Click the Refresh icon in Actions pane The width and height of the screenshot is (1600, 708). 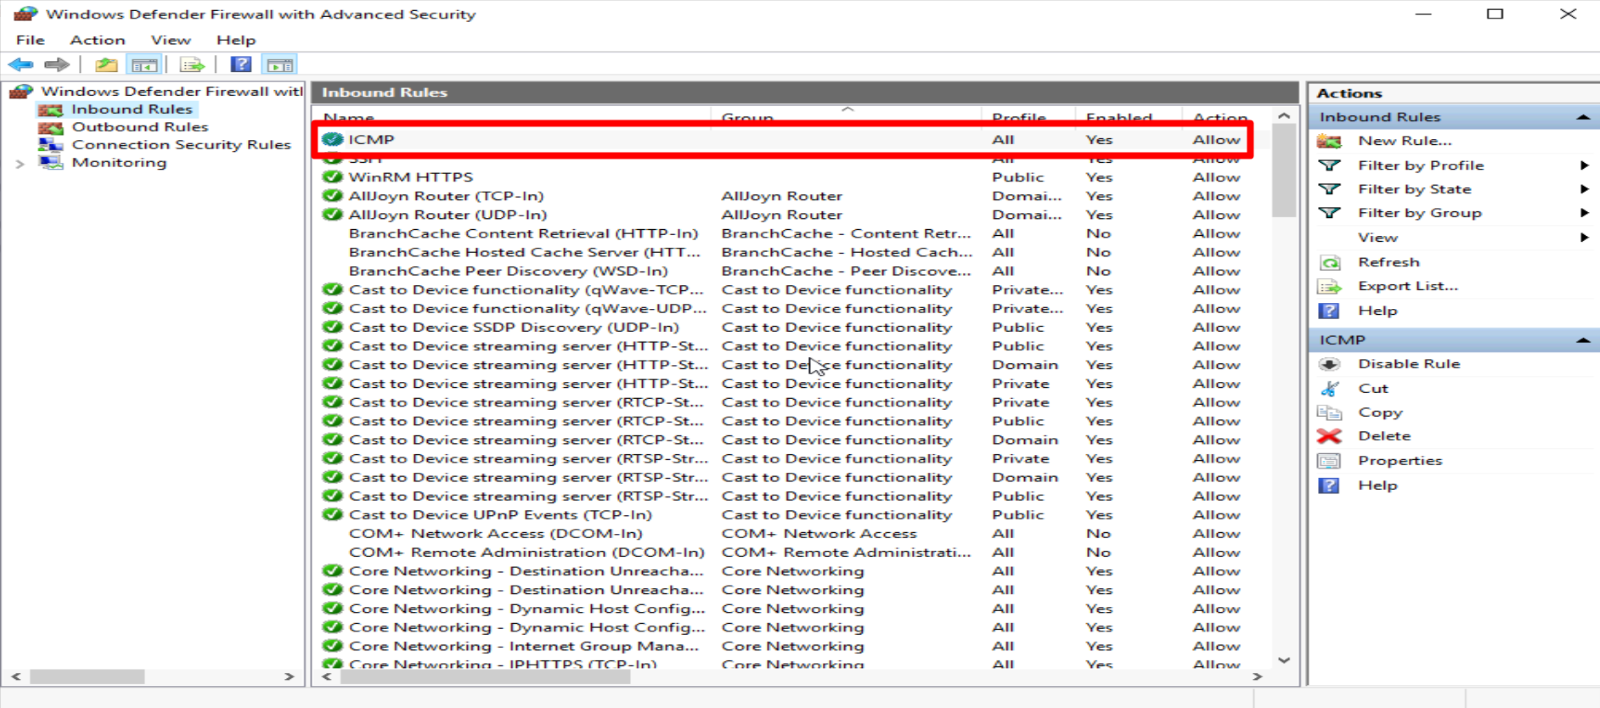[x=1330, y=262]
